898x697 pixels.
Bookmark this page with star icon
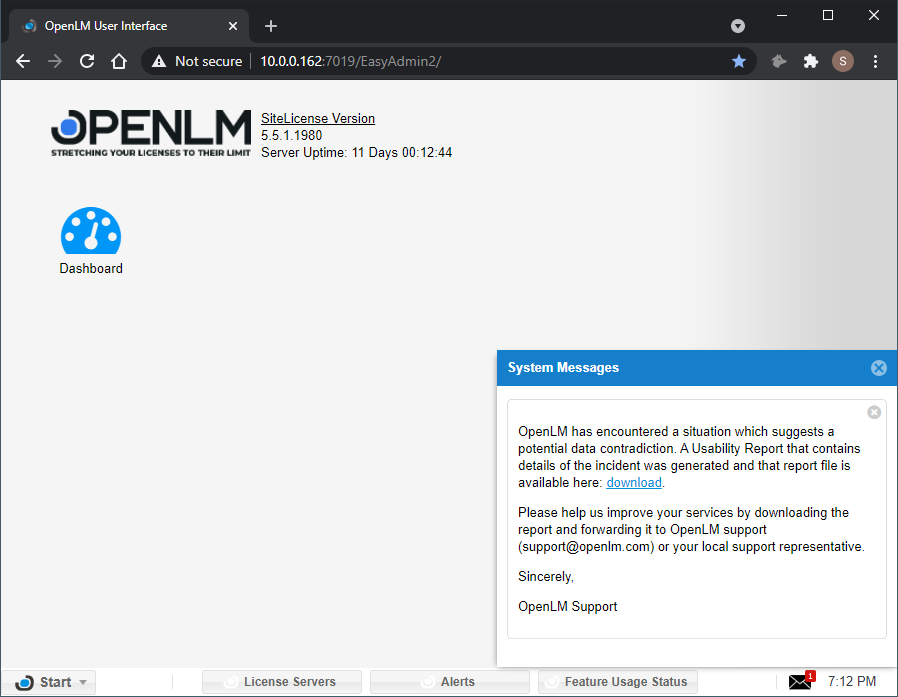[739, 61]
